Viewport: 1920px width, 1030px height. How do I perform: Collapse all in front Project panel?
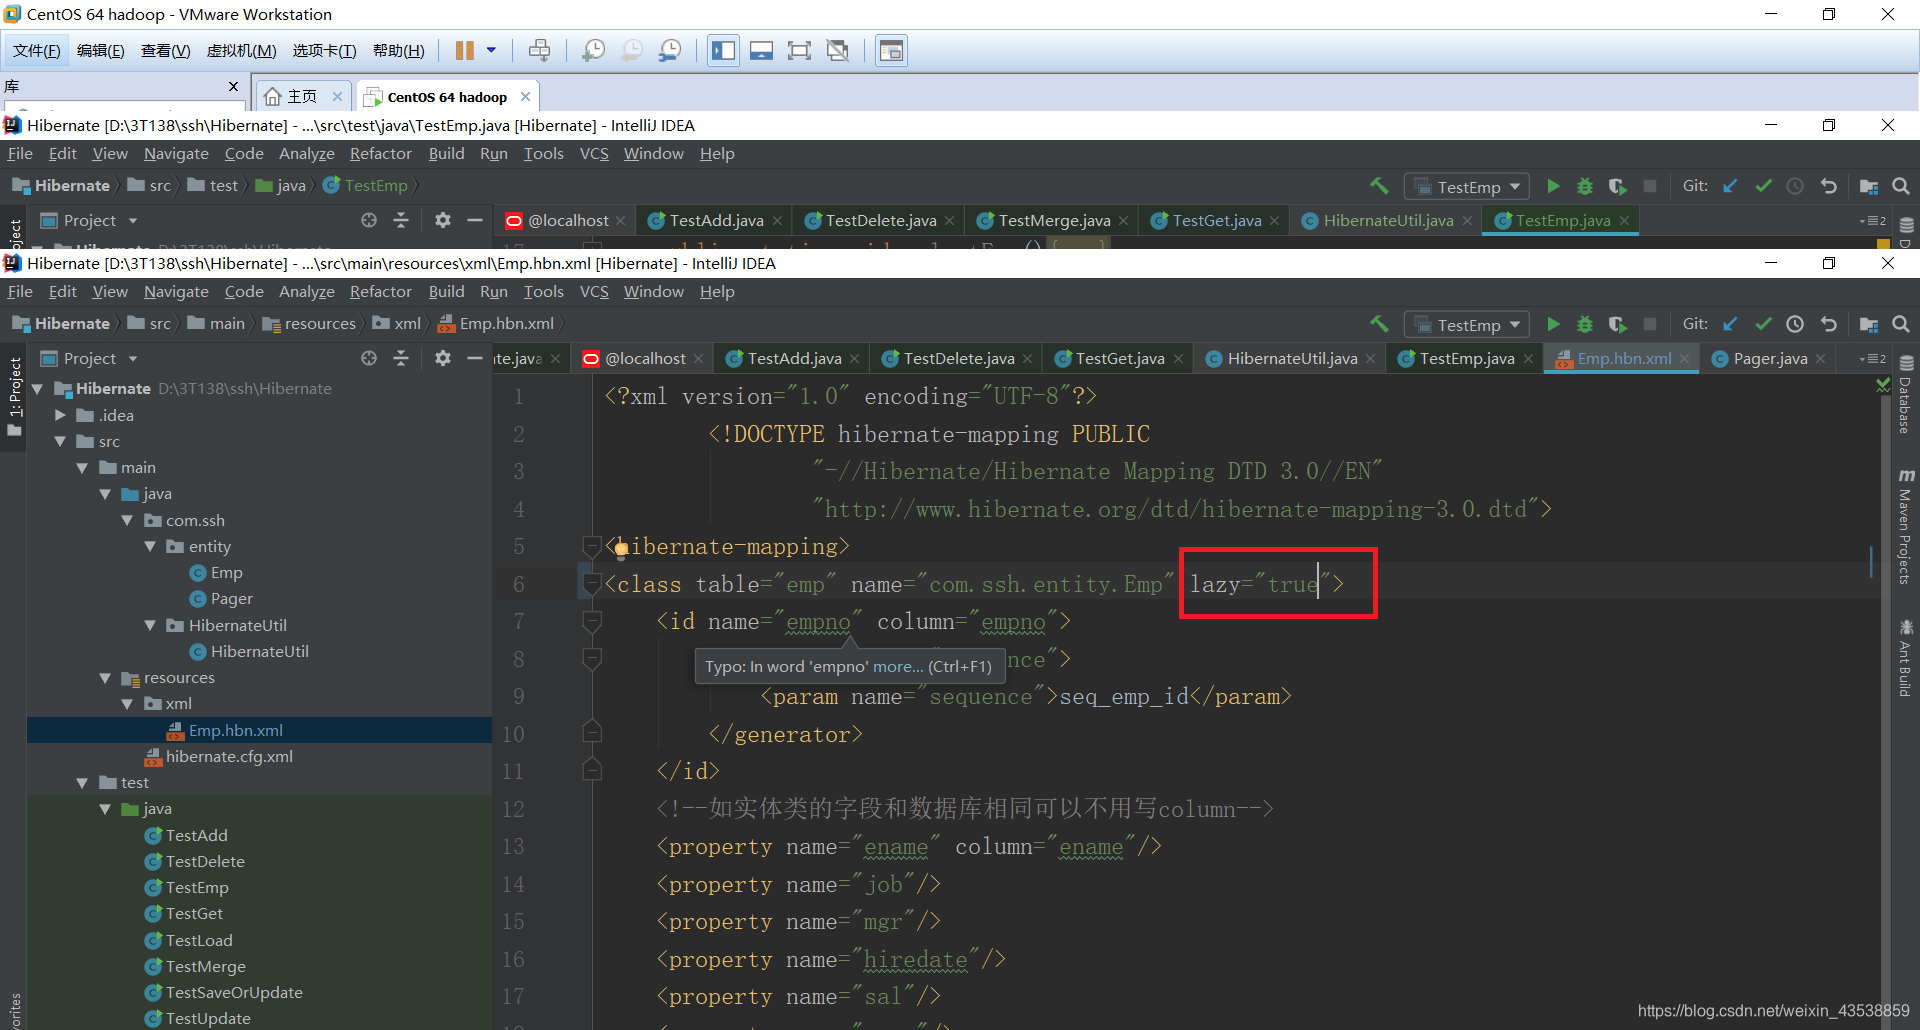401,358
